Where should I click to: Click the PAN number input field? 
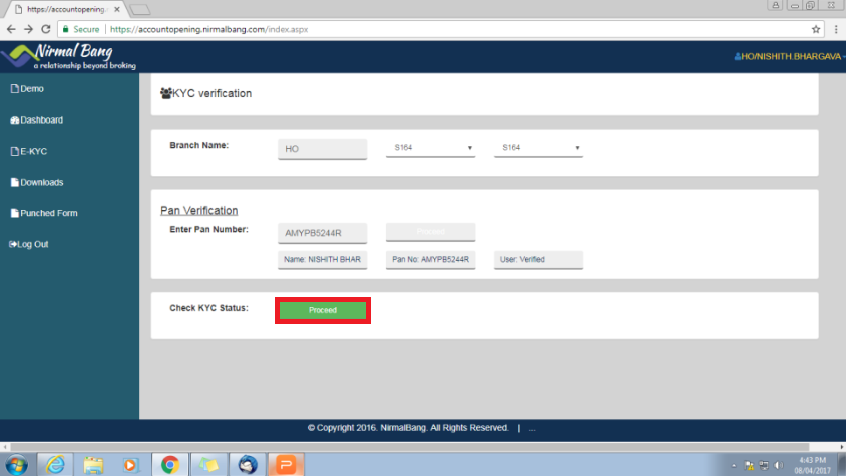point(323,232)
